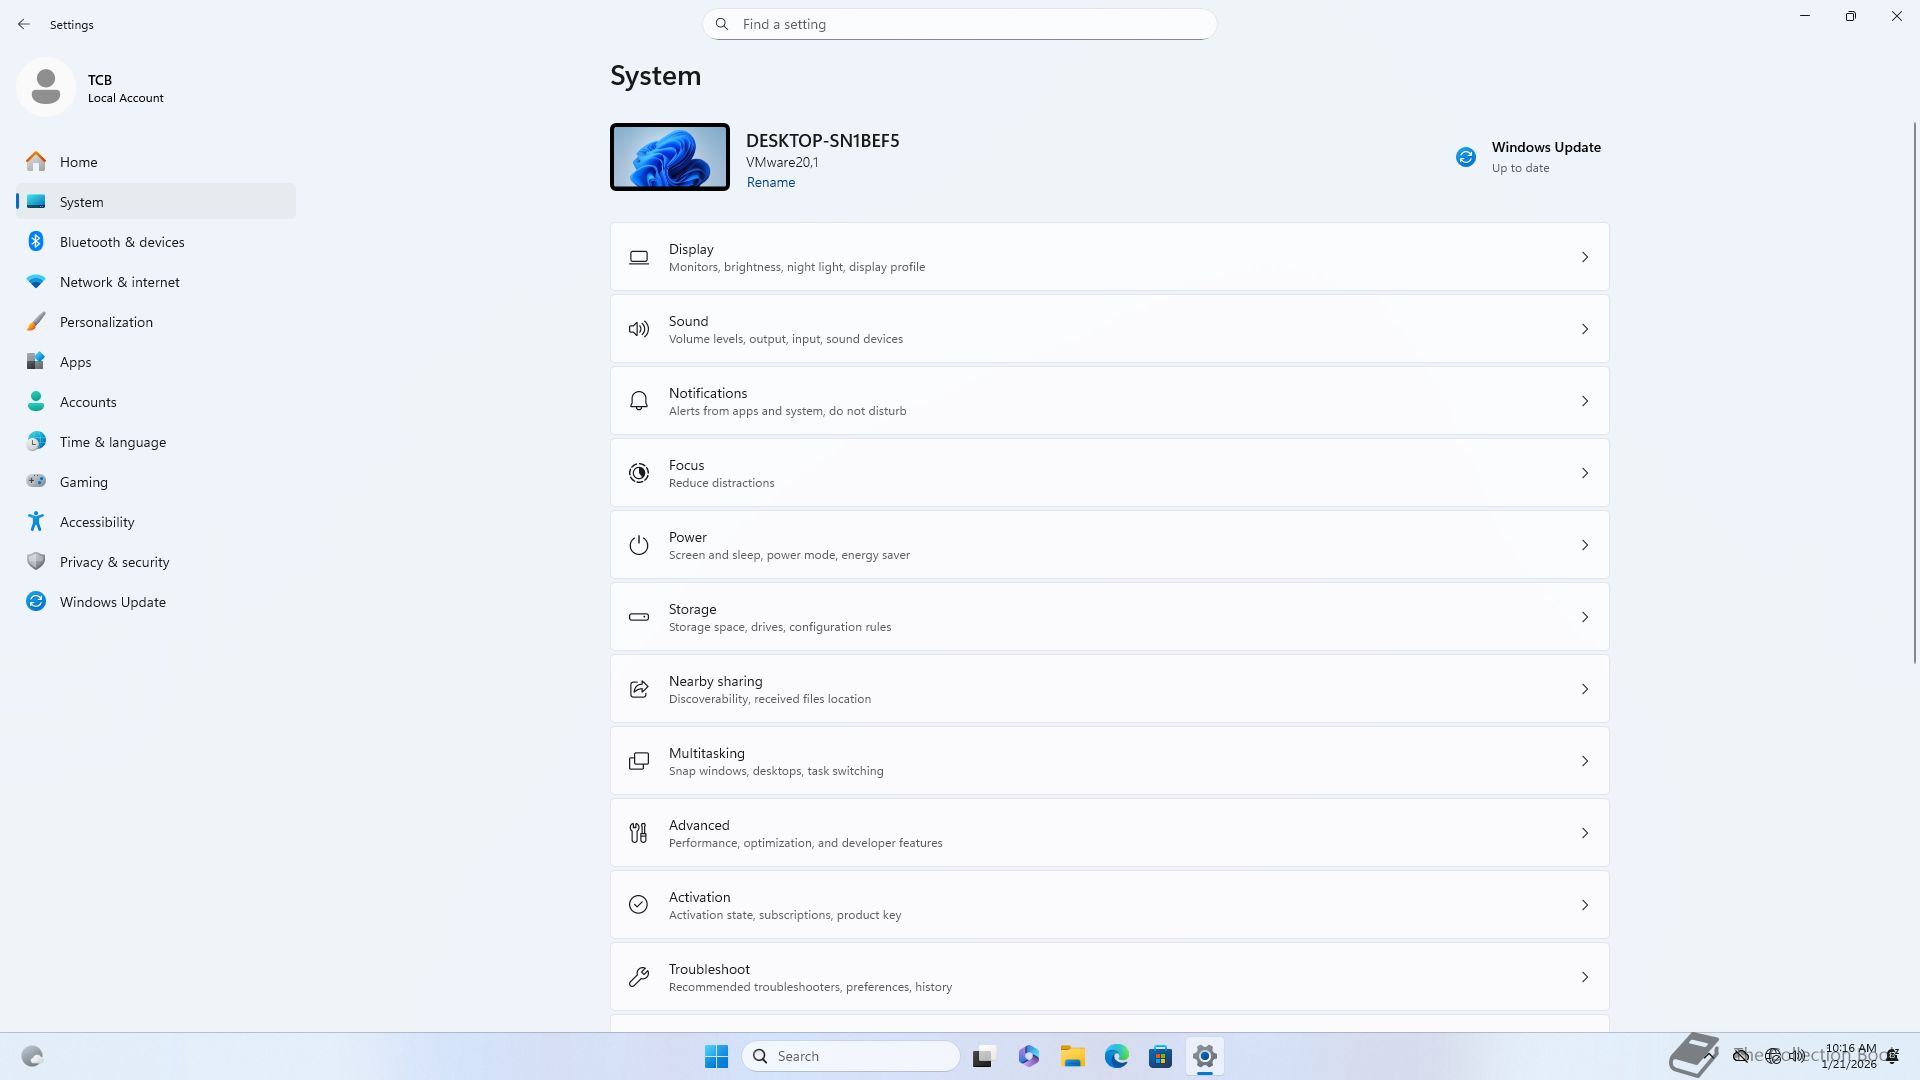
Task: Click the Sound speaker icon in System list
Action: (639, 329)
